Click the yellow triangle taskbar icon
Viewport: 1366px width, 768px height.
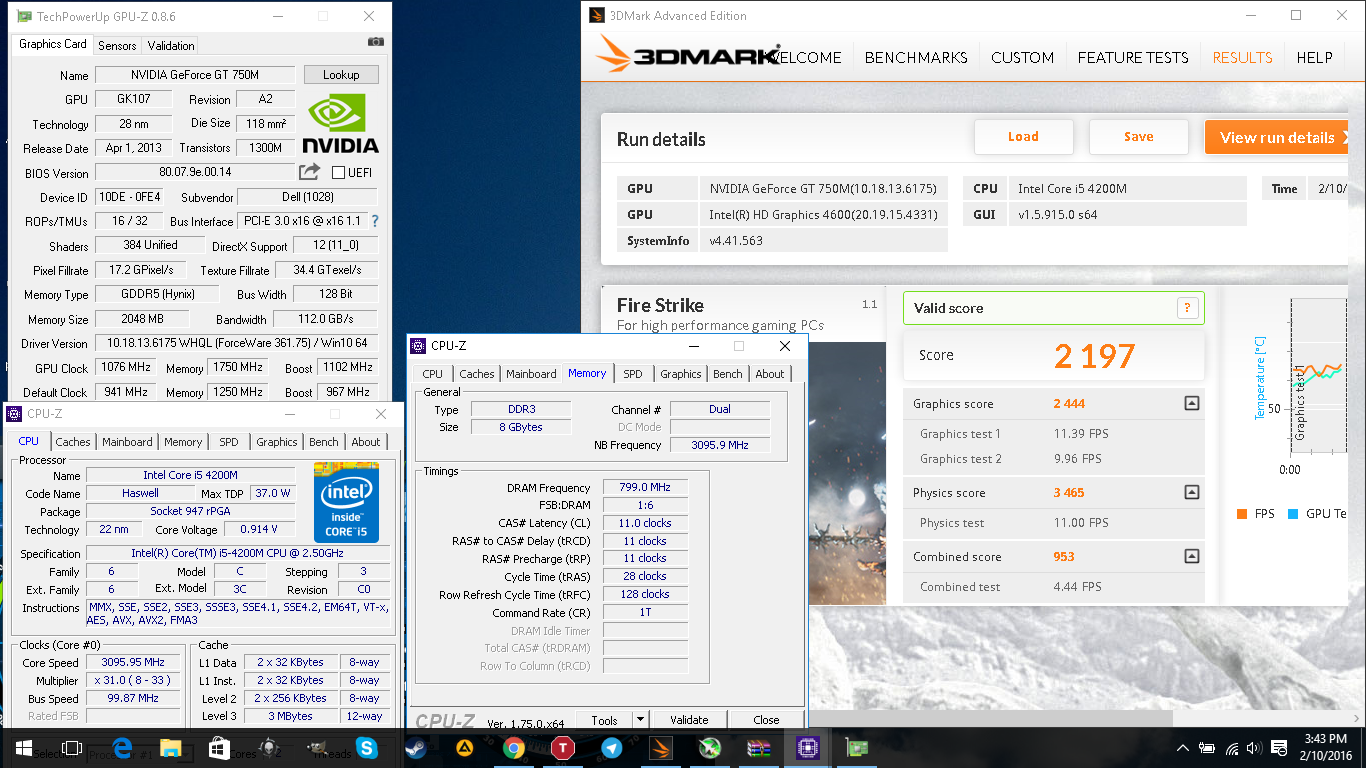[x=465, y=747]
